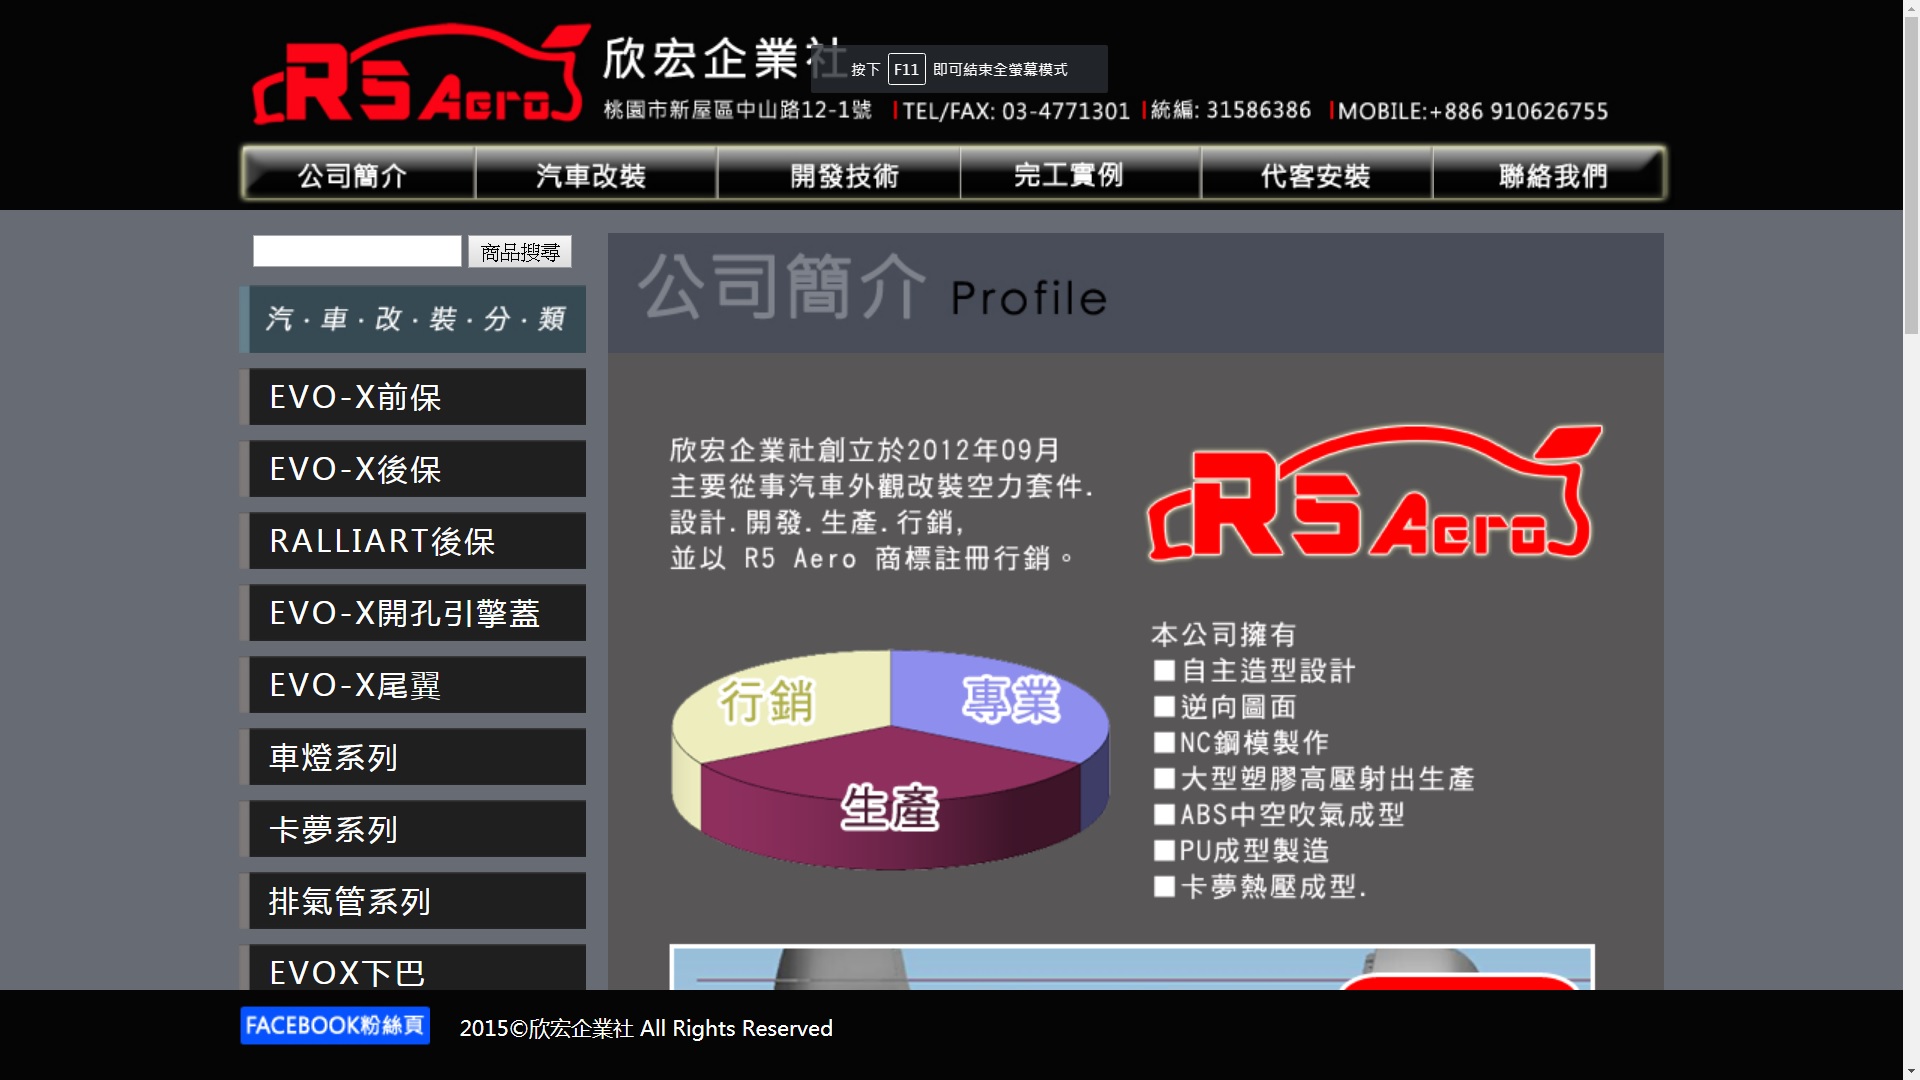This screenshot has height=1080, width=1920.
Task: Select the EVO-X尾翼 category
Action: [413, 685]
